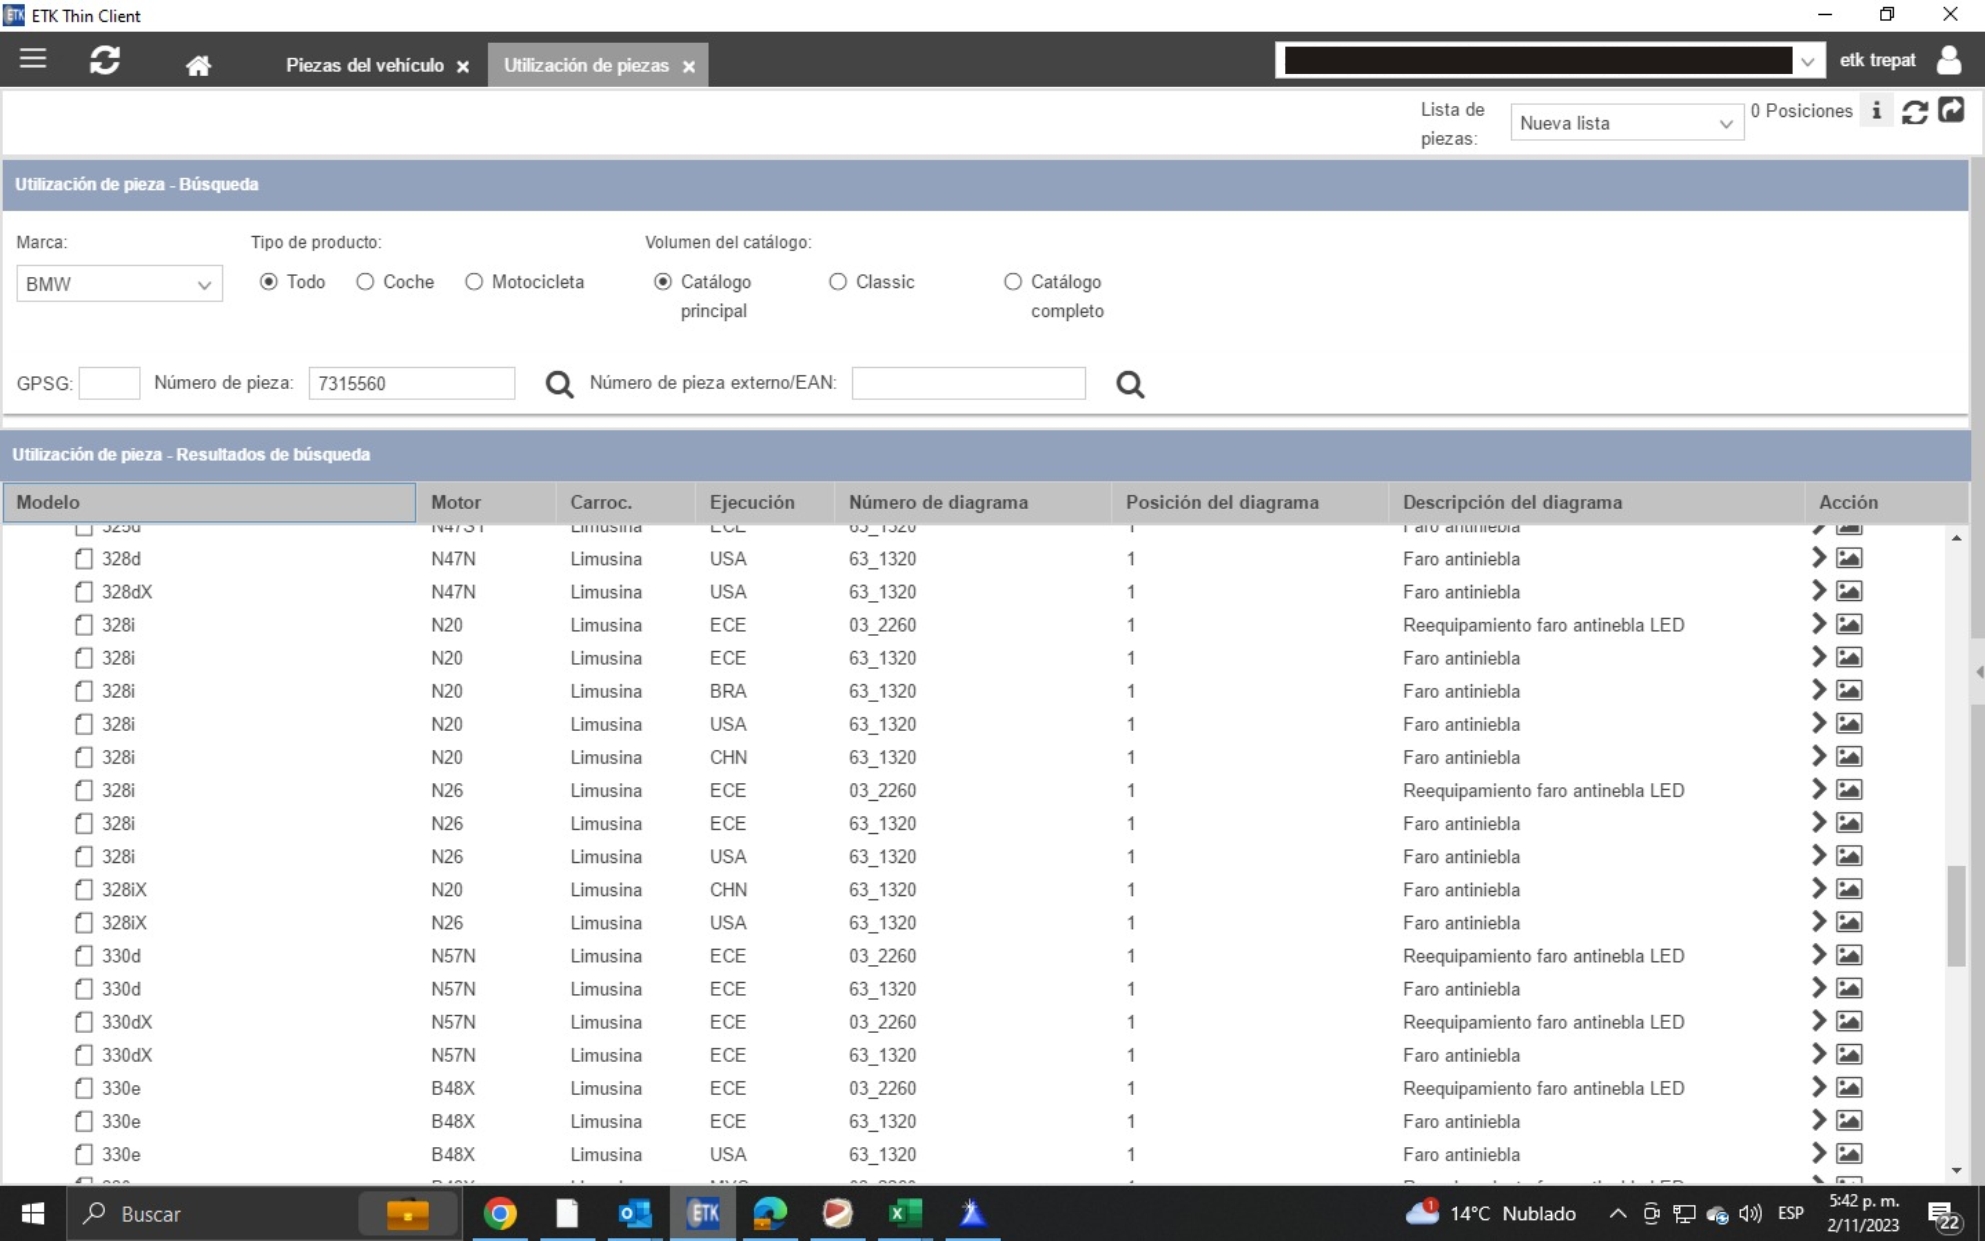Open the Marca BMW dropdown
Viewport: 1985px width, 1241px height.
click(119, 284)
